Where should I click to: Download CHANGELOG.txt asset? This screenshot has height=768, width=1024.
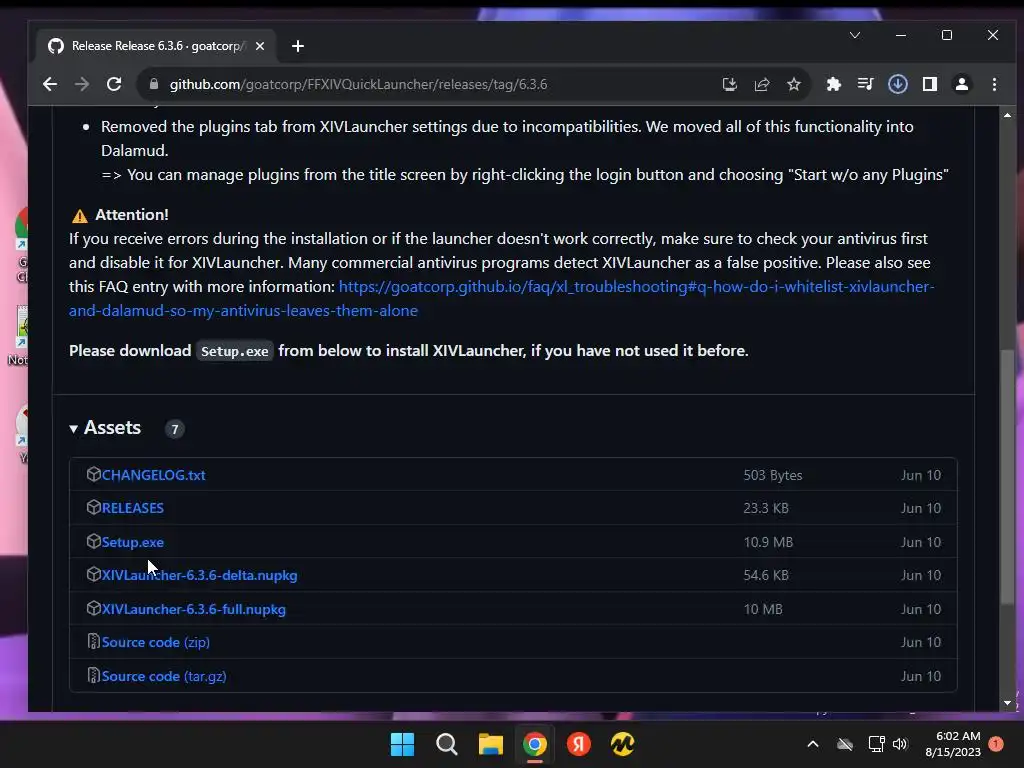pos(153,475)
